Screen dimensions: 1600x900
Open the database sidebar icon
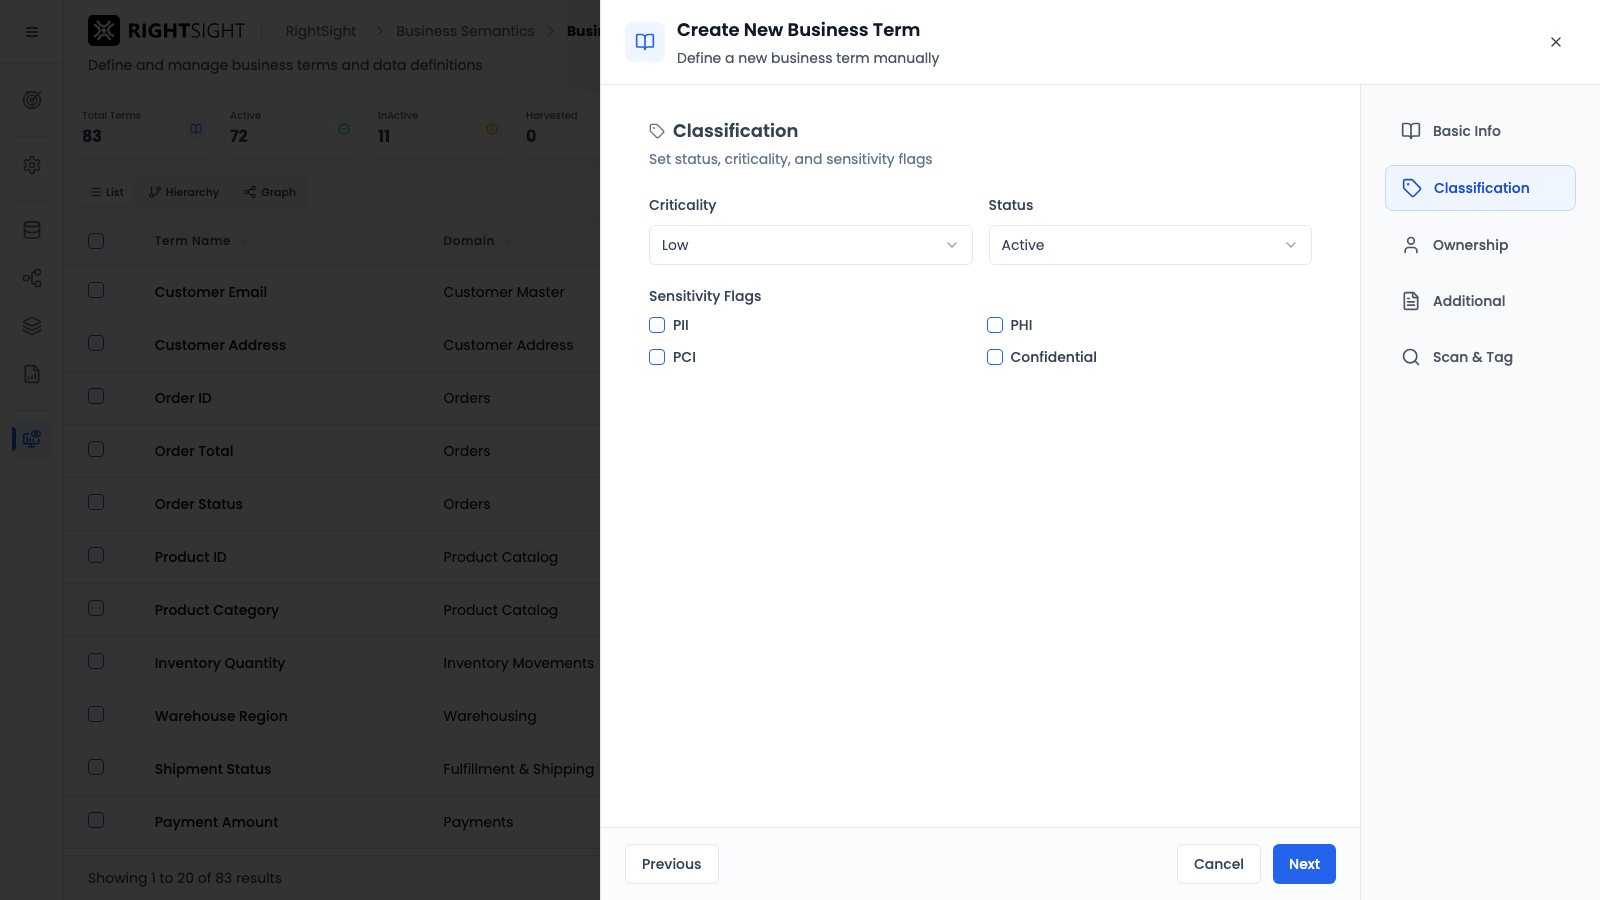tap(32, 230)
